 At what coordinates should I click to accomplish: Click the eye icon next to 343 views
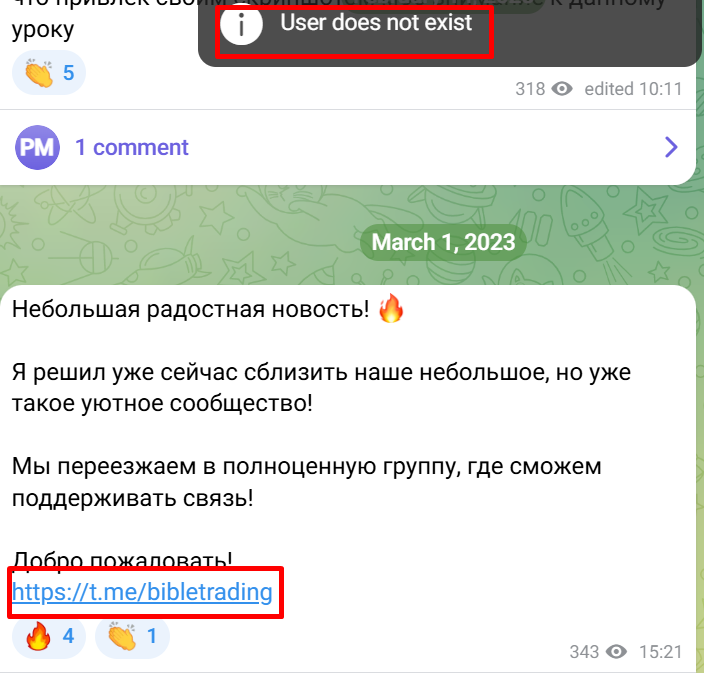[x=616, y=651]
